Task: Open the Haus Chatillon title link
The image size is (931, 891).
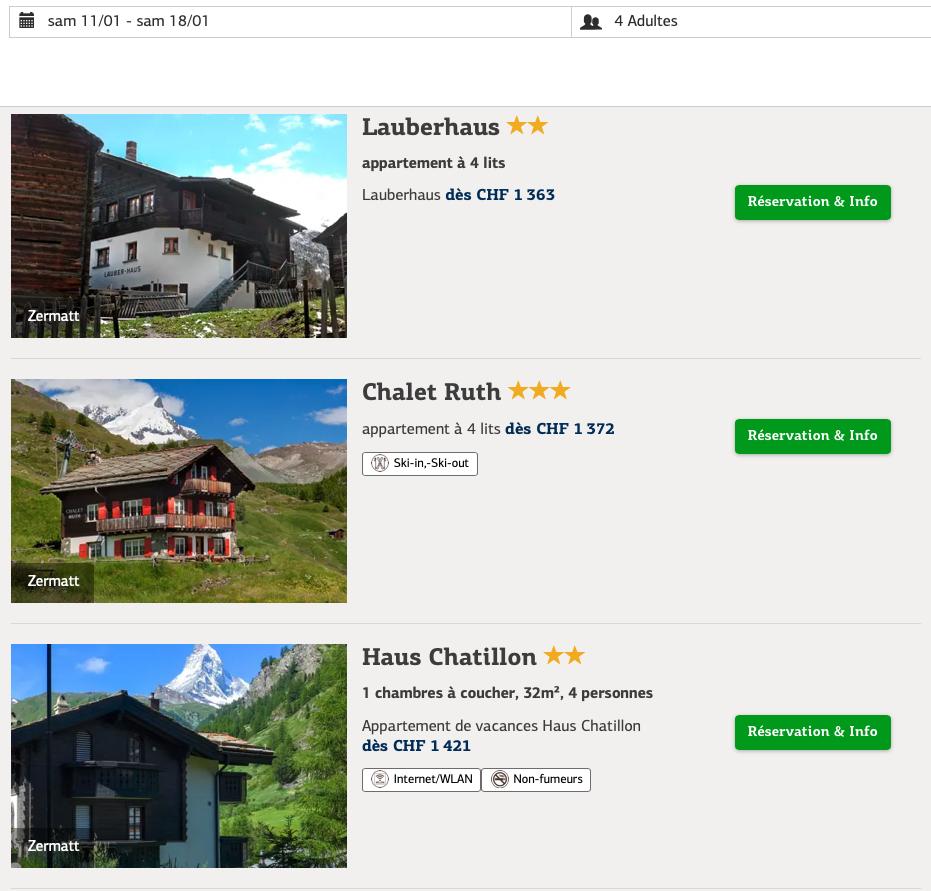Action: point(449,657)
